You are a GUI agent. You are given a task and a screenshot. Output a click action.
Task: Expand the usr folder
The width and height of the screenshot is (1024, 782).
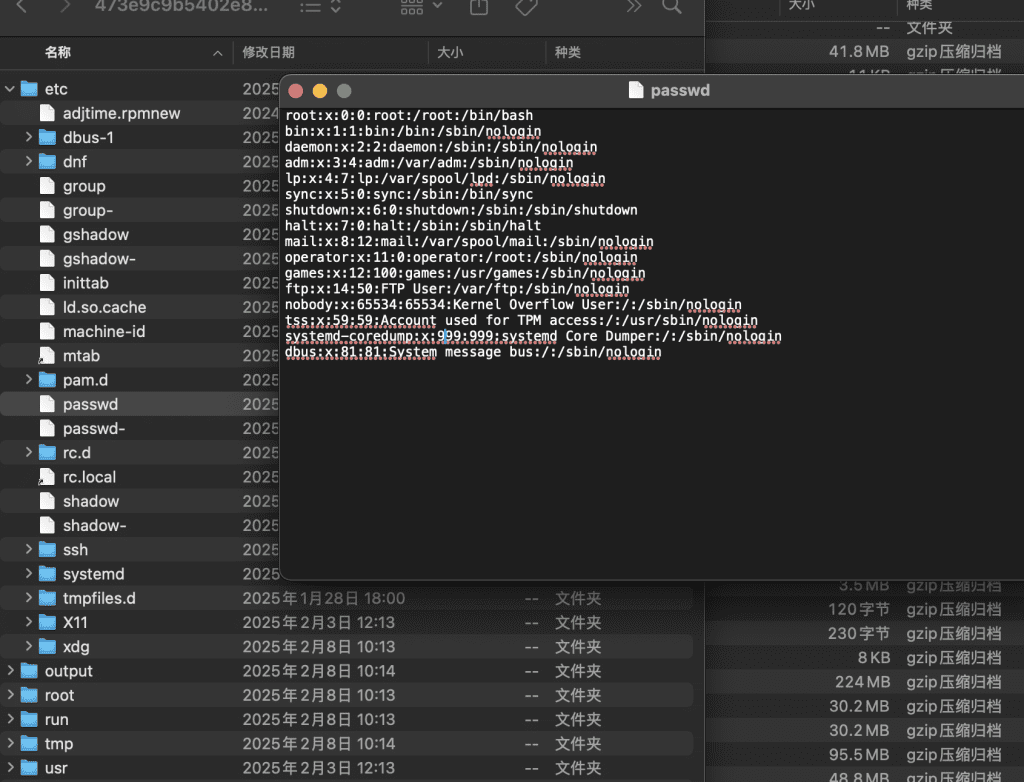pos(10,768)
